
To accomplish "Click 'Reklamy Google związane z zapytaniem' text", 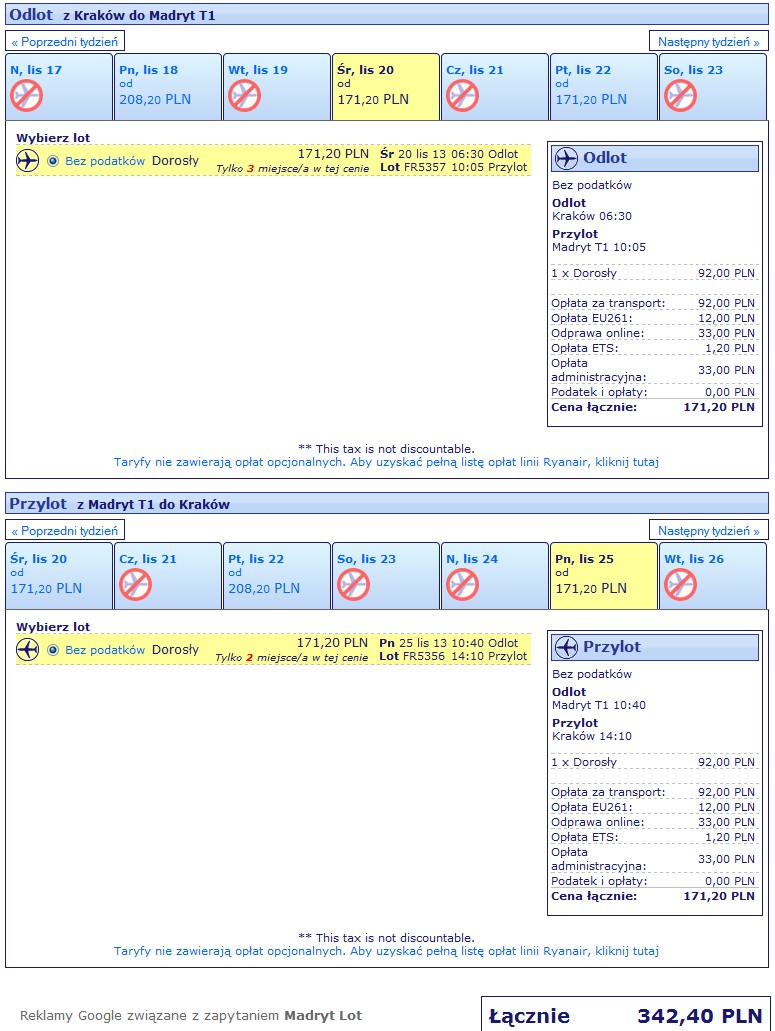I will (x=149, y=1016).
